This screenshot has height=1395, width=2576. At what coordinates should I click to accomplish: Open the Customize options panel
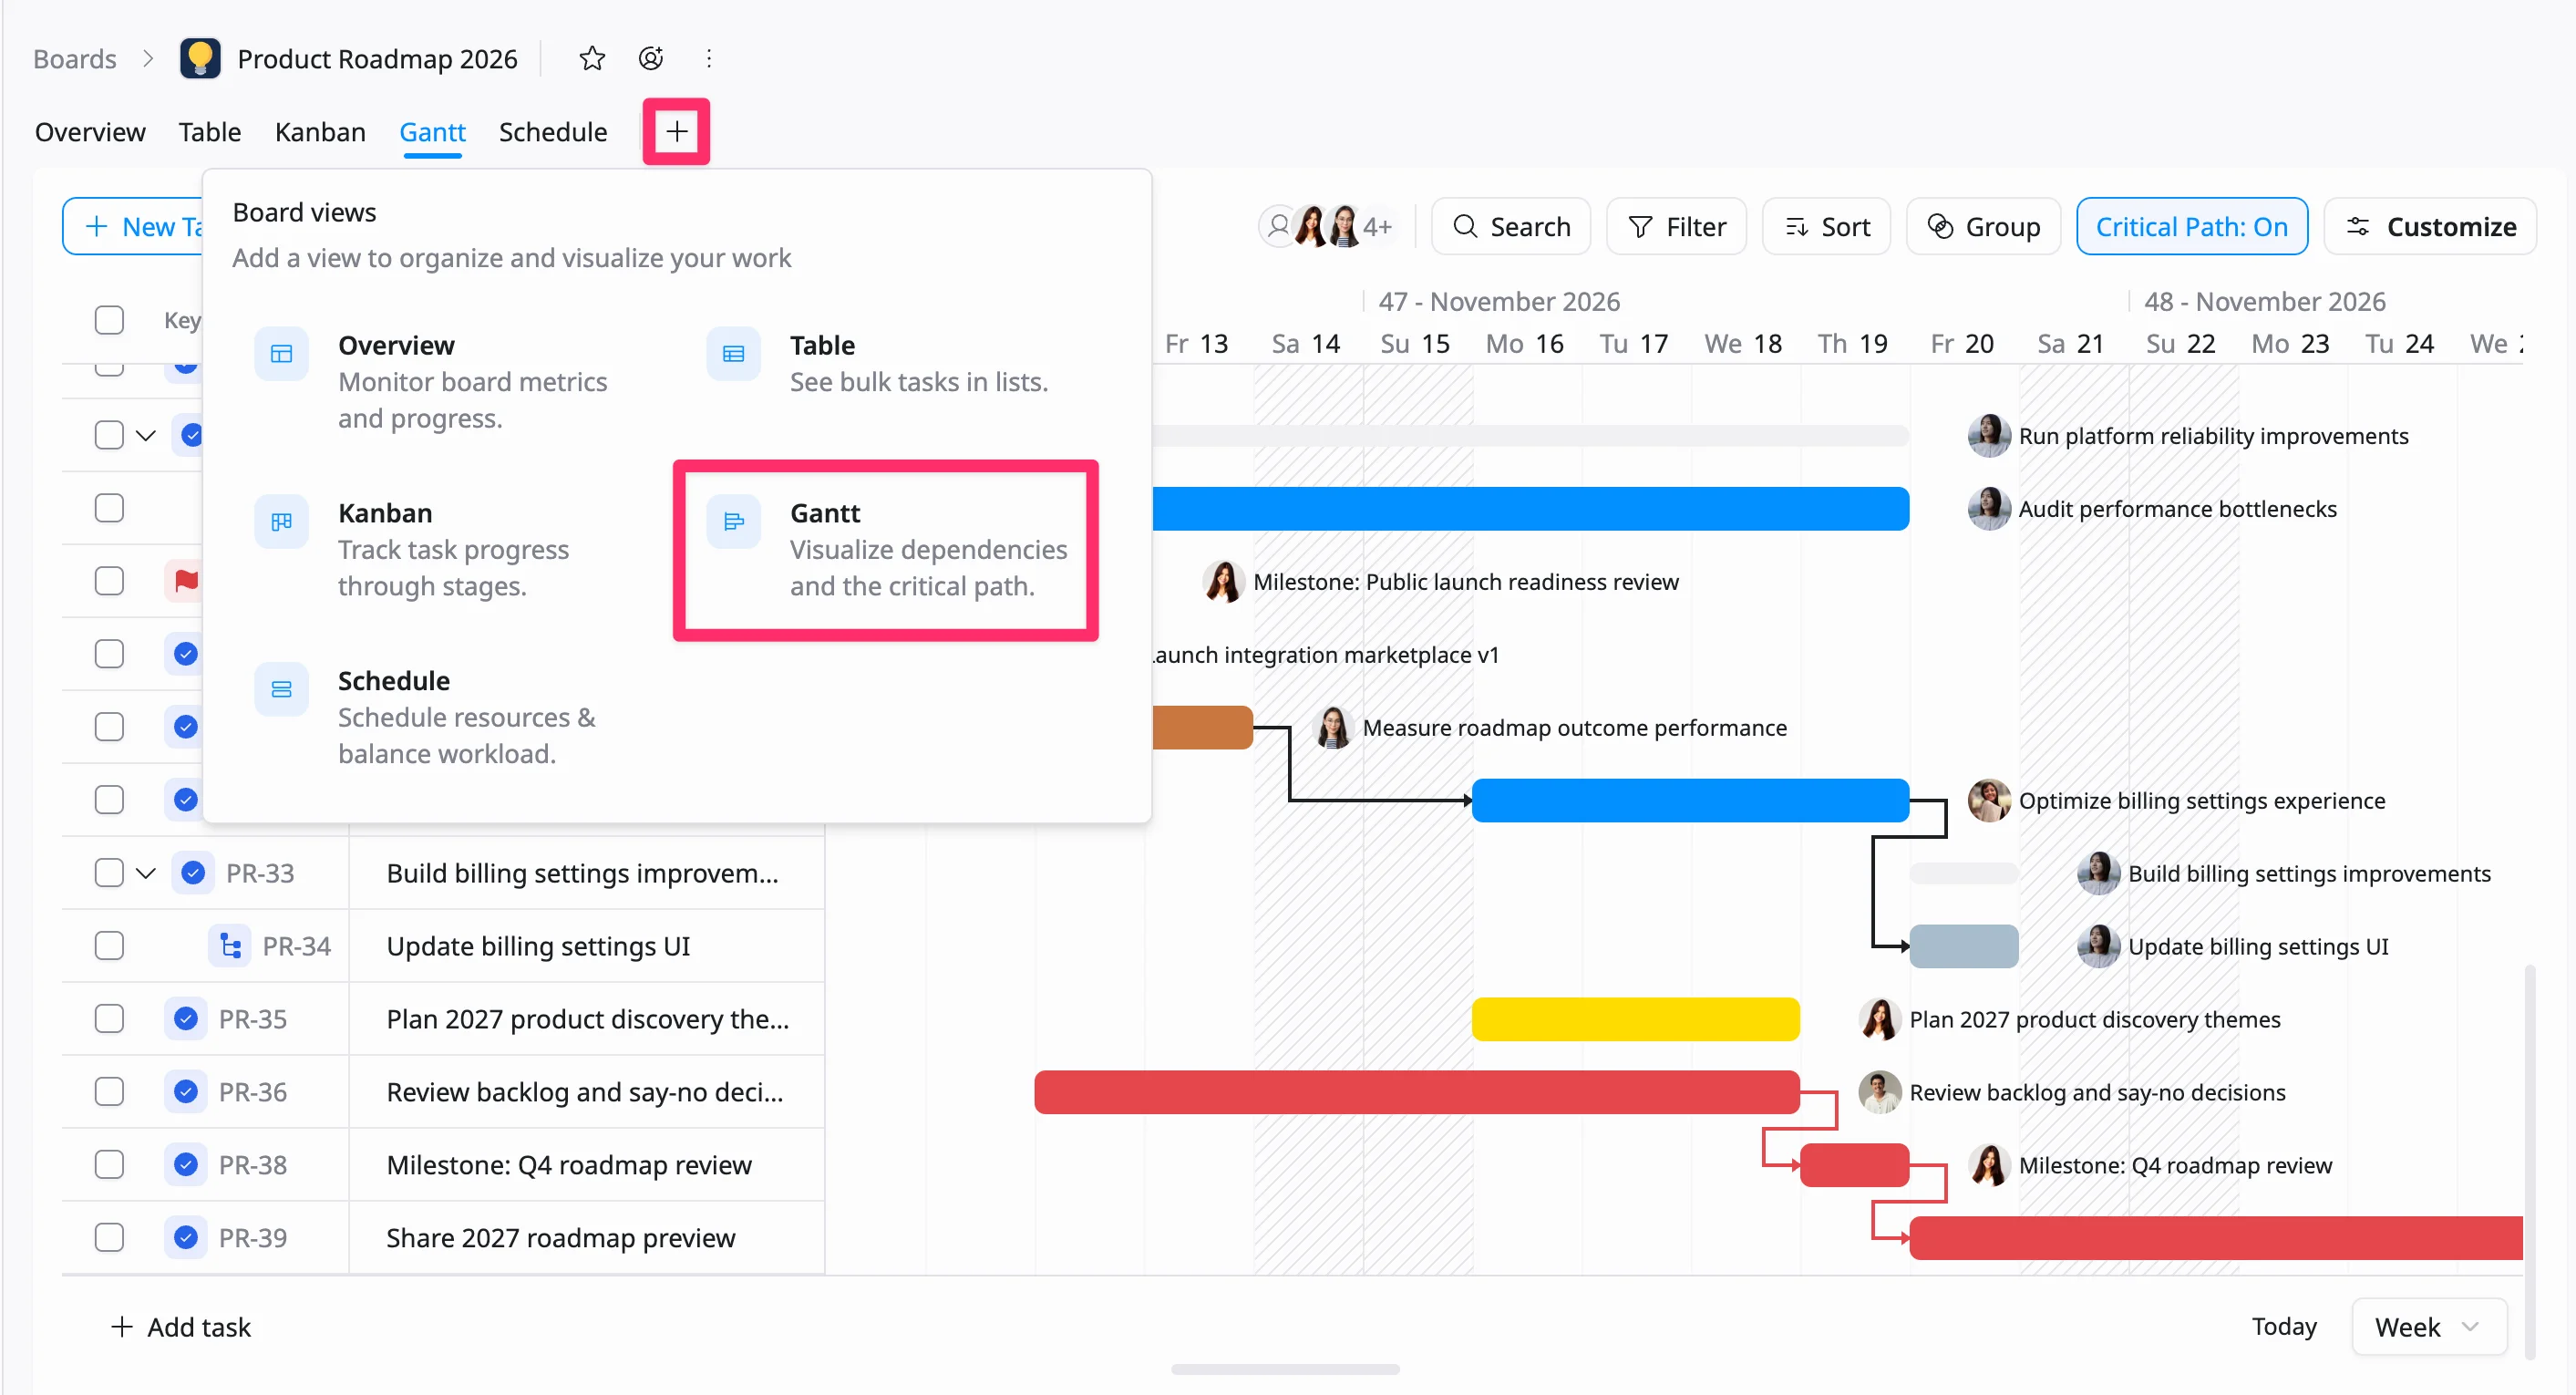pyautogui.click(x=2431, y=227)
